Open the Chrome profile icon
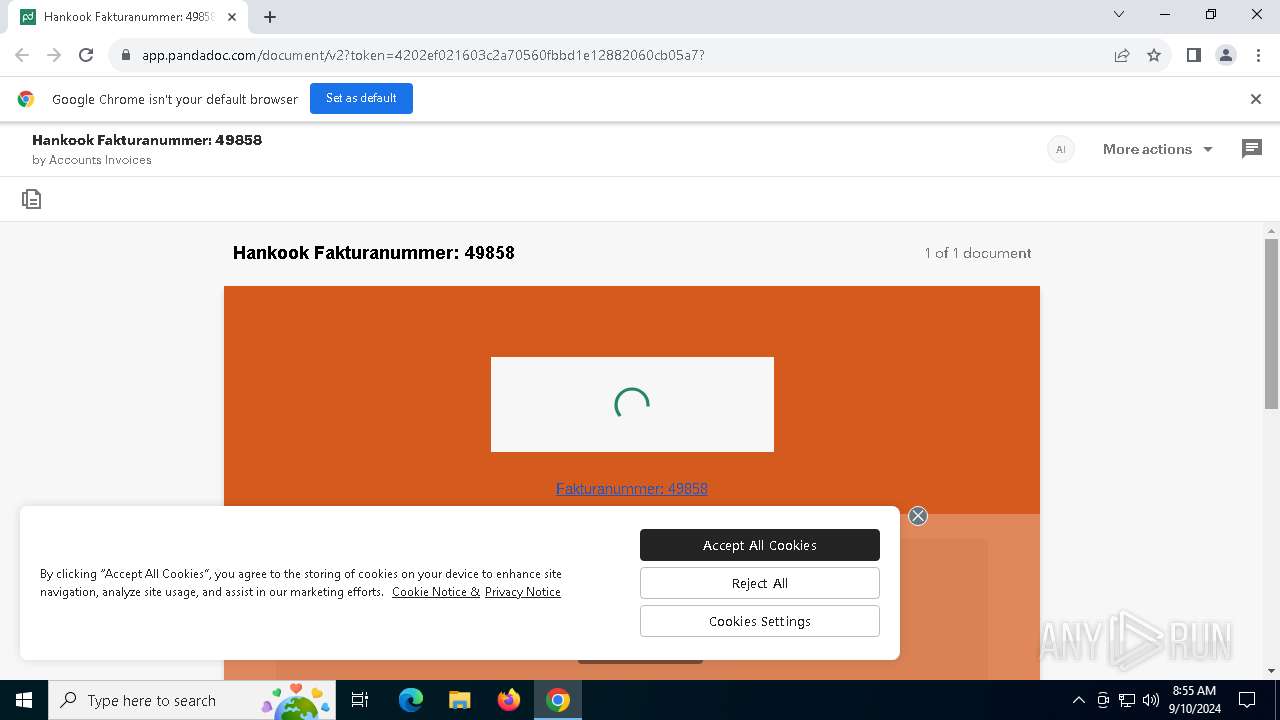This screenshot has width=1280, height=720. point(1226,55)
